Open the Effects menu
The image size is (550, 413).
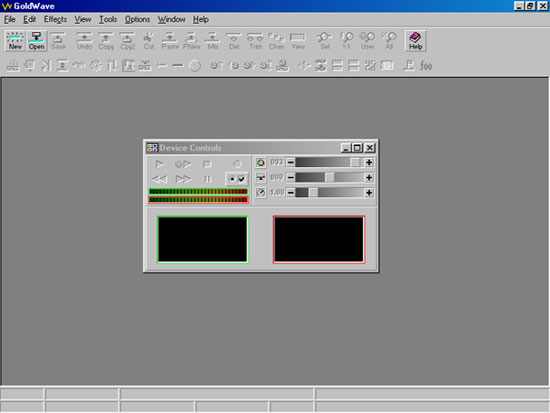pyautogui.click(x=55, y=19)
